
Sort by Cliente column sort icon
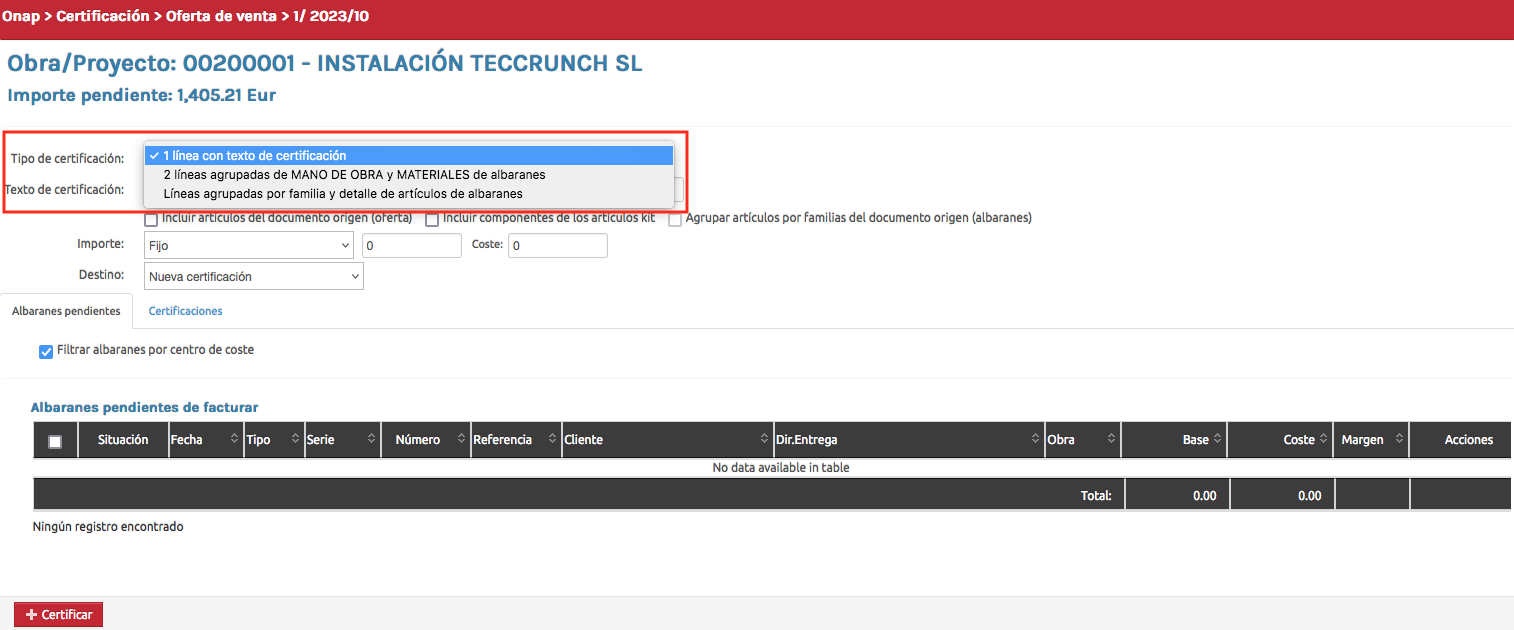(x=764, y=440)
